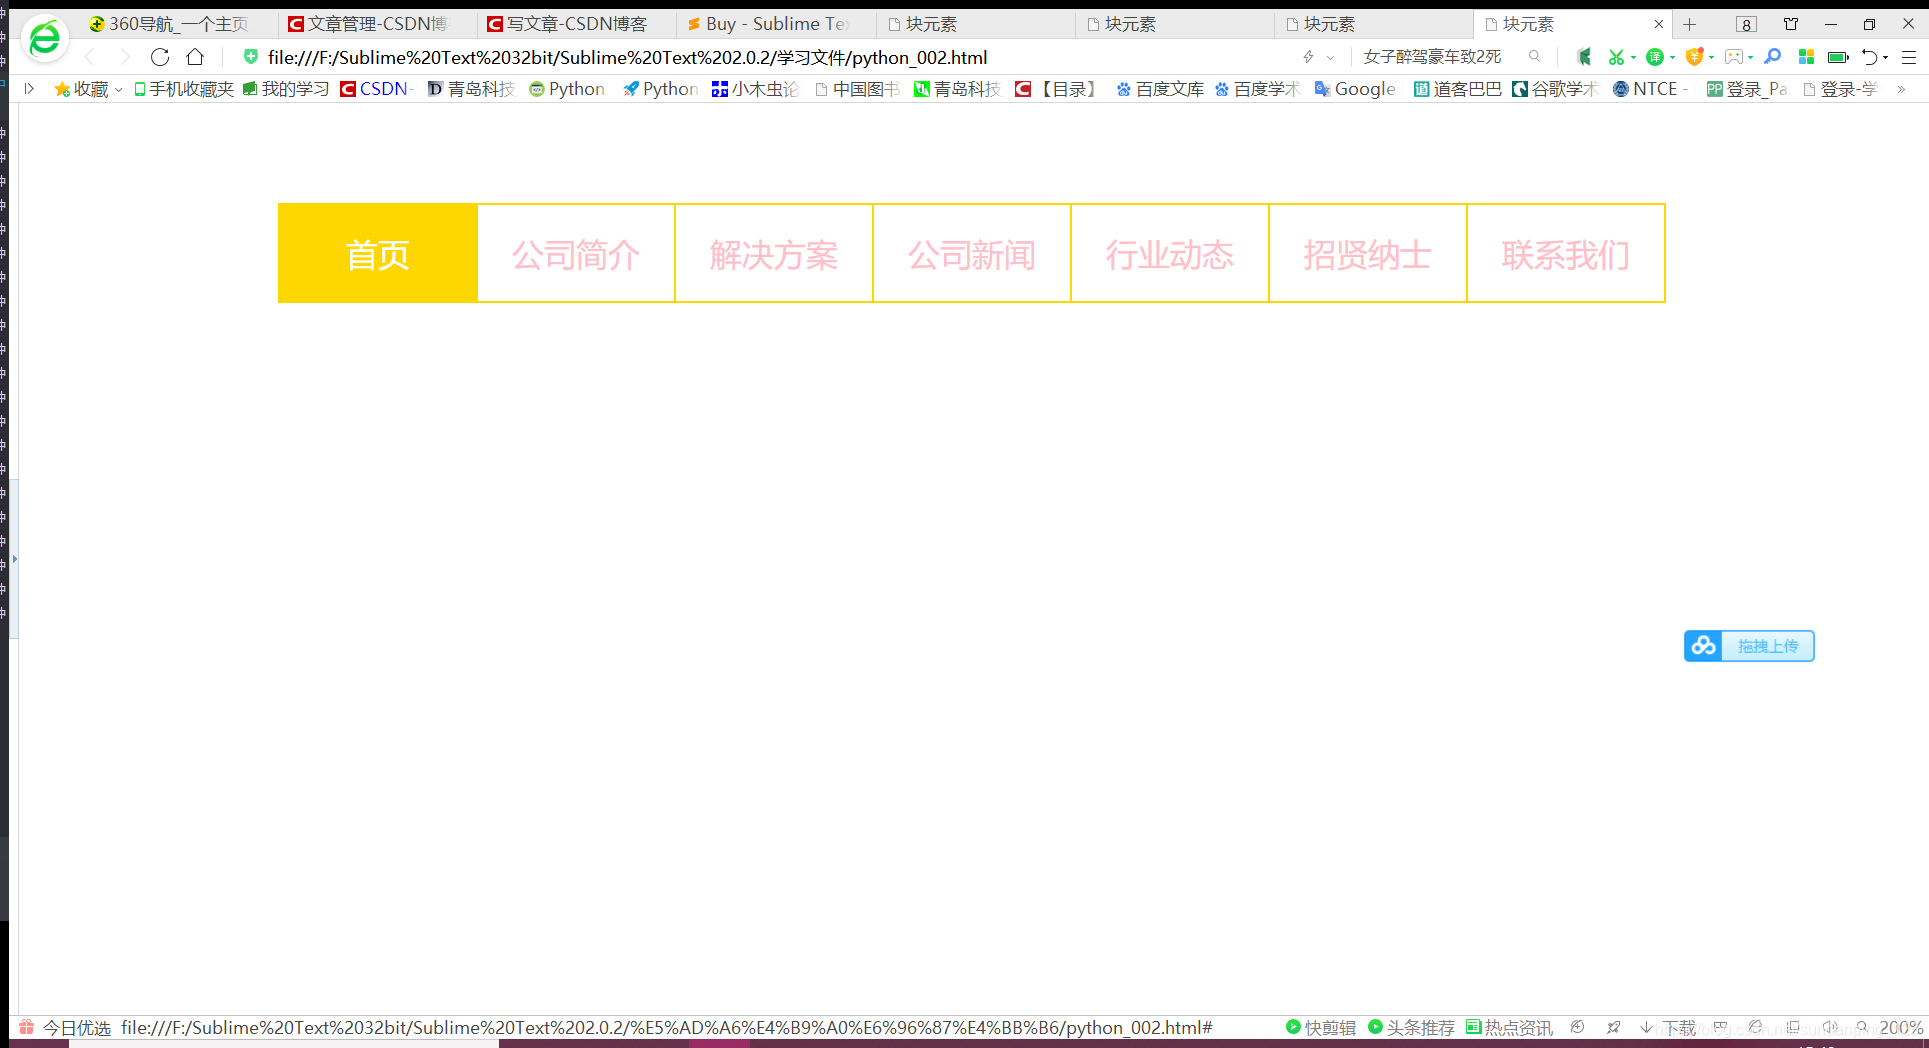Toggle battery saver mode
Screen dimensions: 1929x1048
(x=1838, y=57)
